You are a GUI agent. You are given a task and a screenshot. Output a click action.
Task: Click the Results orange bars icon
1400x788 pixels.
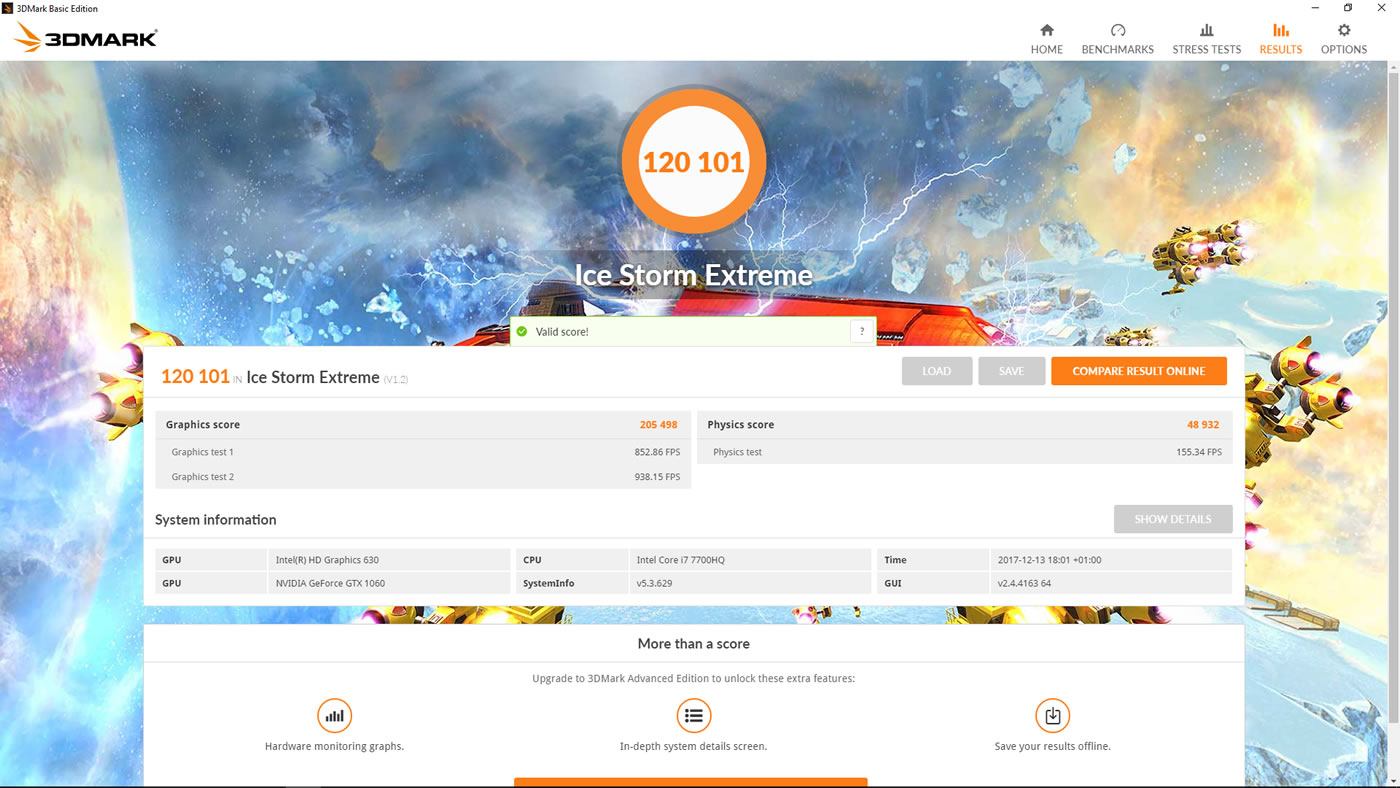[1281, 30]
